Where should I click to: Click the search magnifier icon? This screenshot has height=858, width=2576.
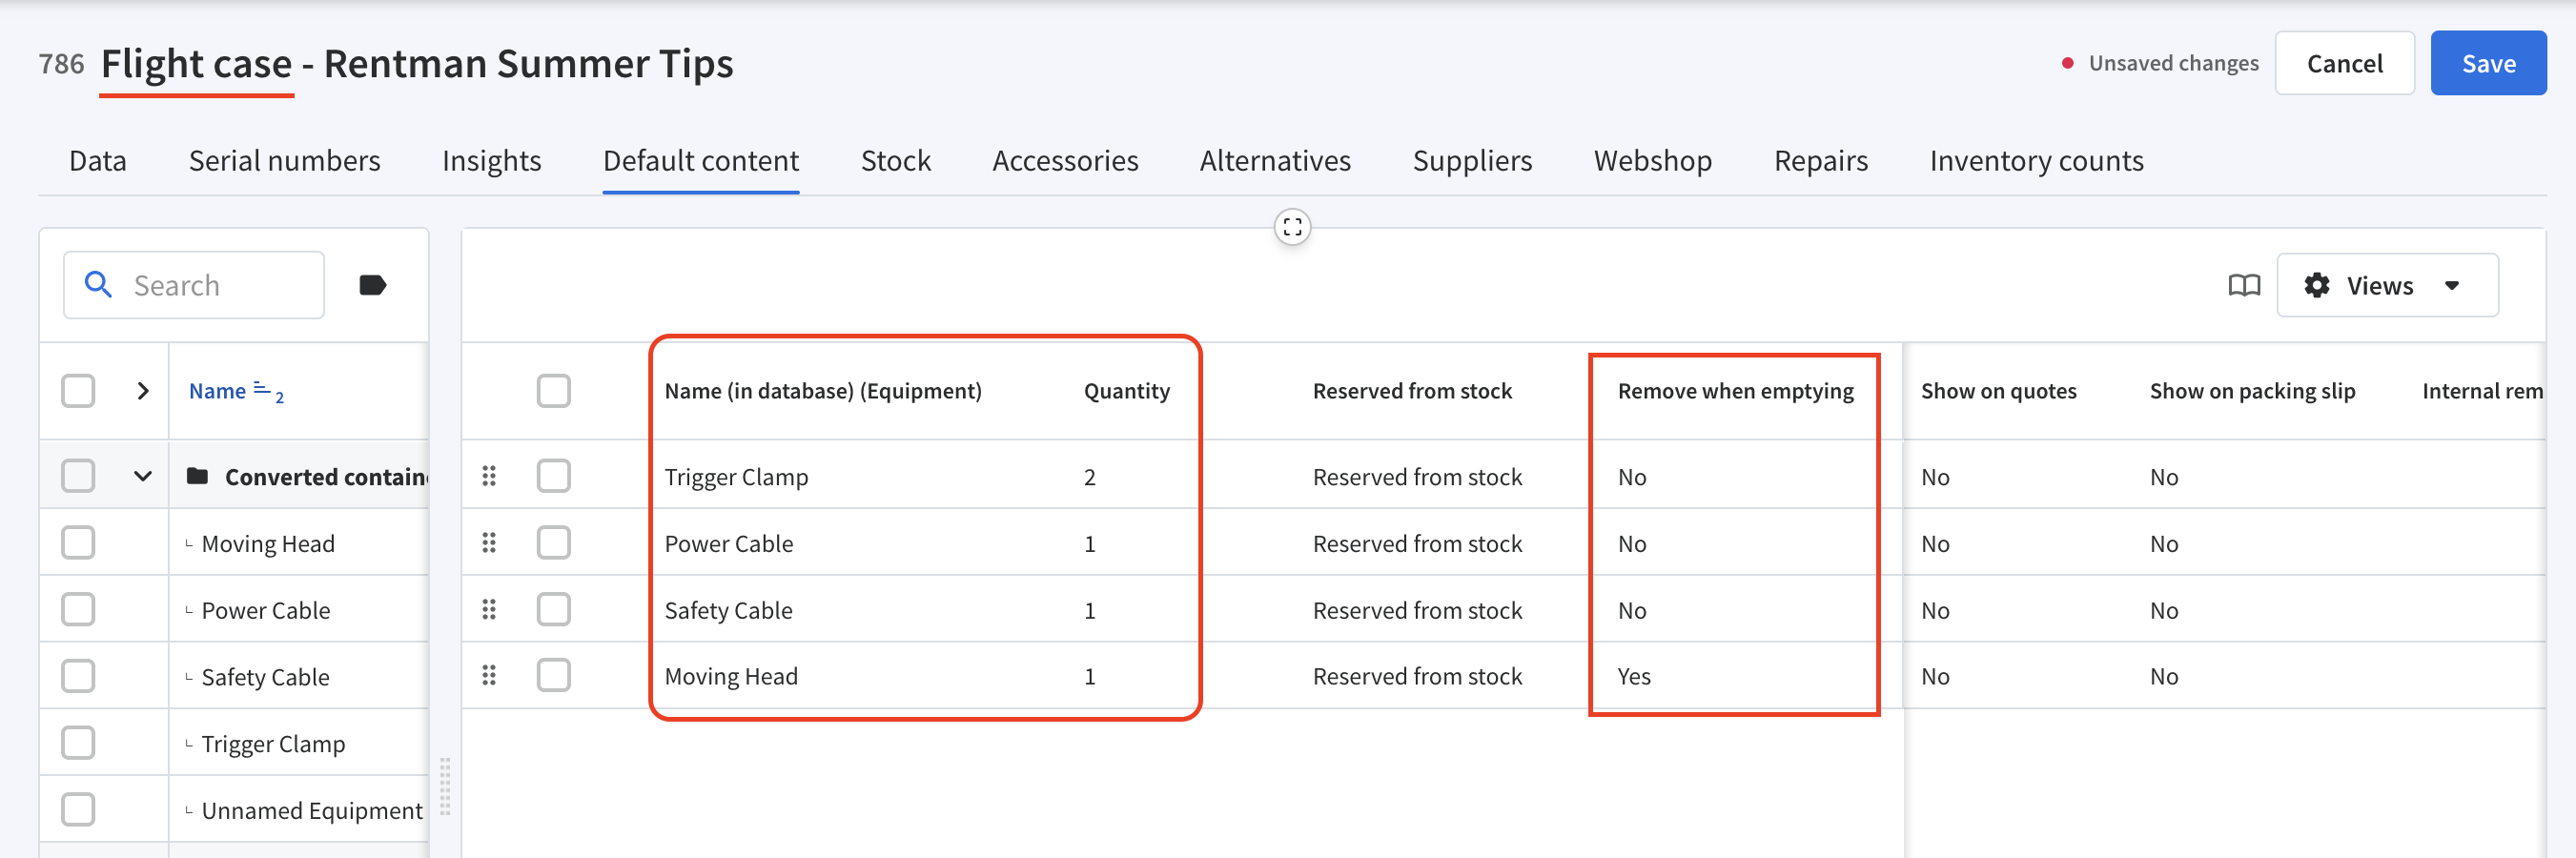pyautogui.click(x=98, y=285)
